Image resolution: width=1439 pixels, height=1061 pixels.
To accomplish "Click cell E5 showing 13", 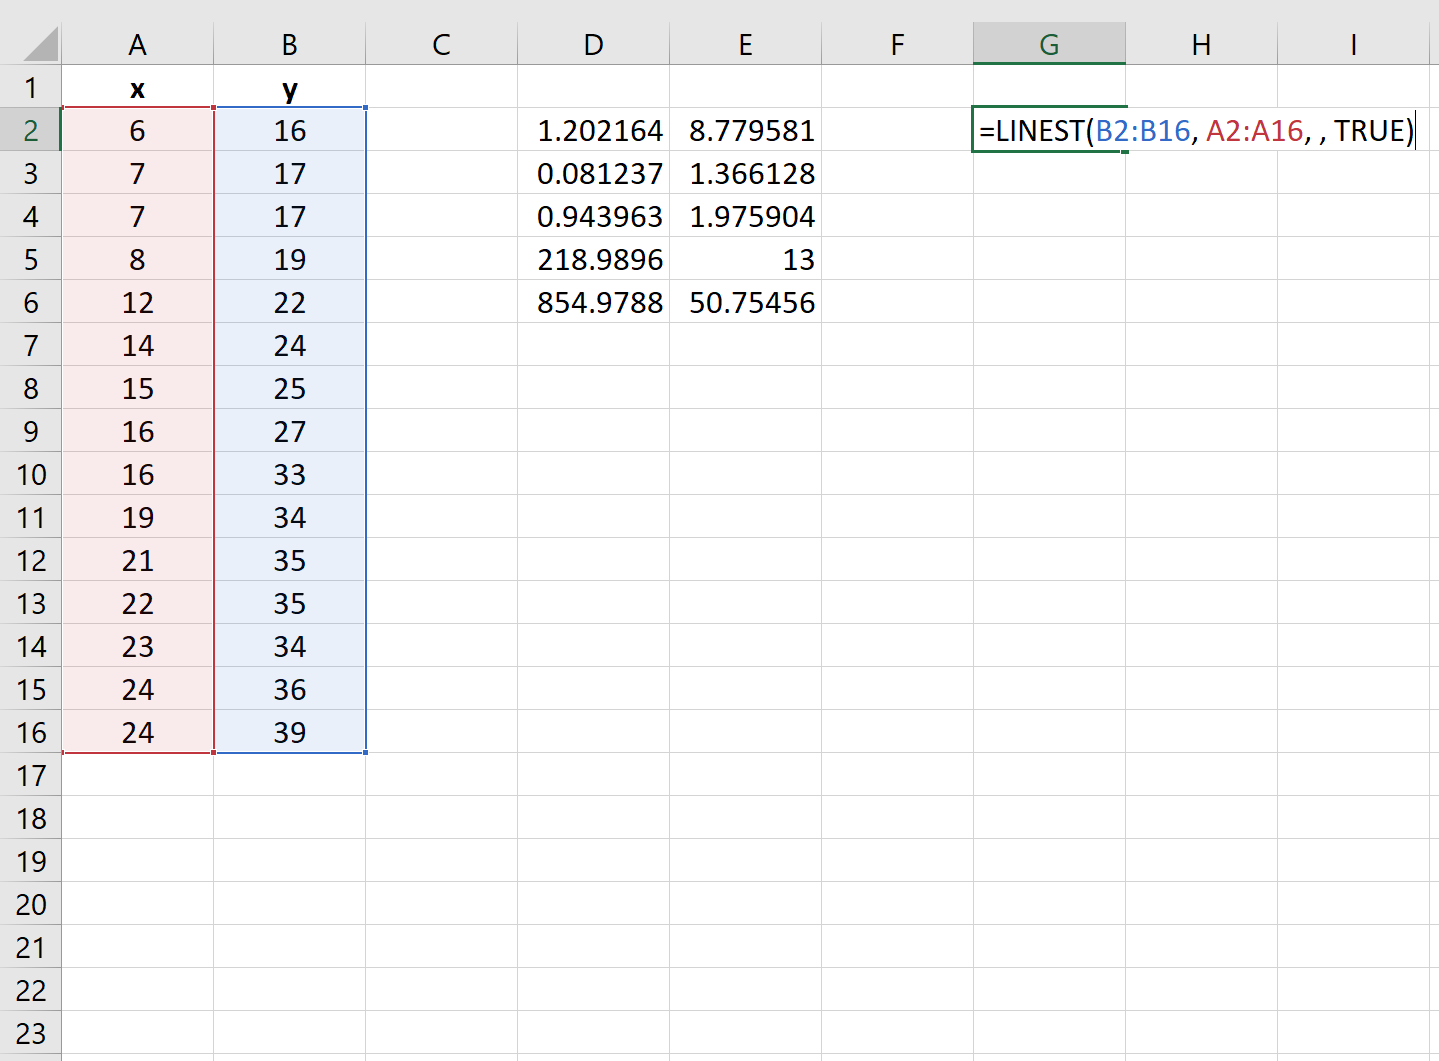I will tap(746, 259).
